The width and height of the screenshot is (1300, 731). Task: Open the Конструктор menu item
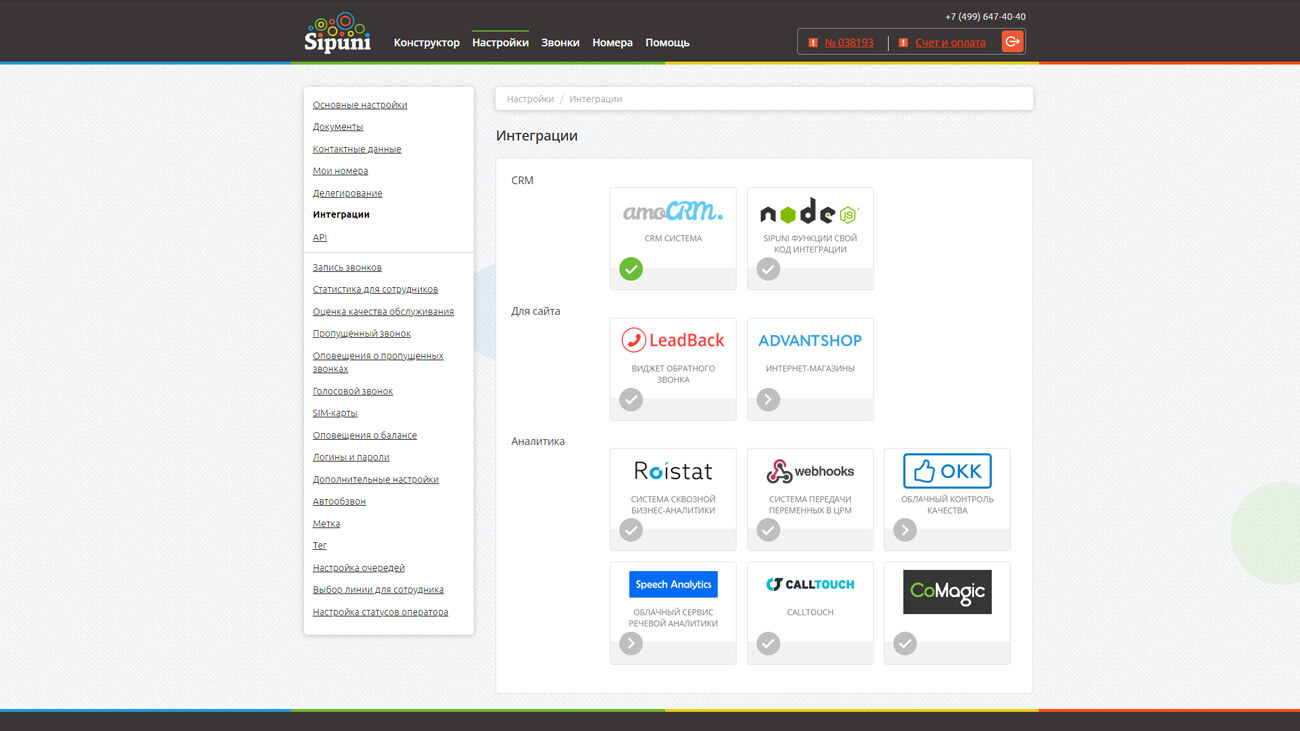(426, 43)
